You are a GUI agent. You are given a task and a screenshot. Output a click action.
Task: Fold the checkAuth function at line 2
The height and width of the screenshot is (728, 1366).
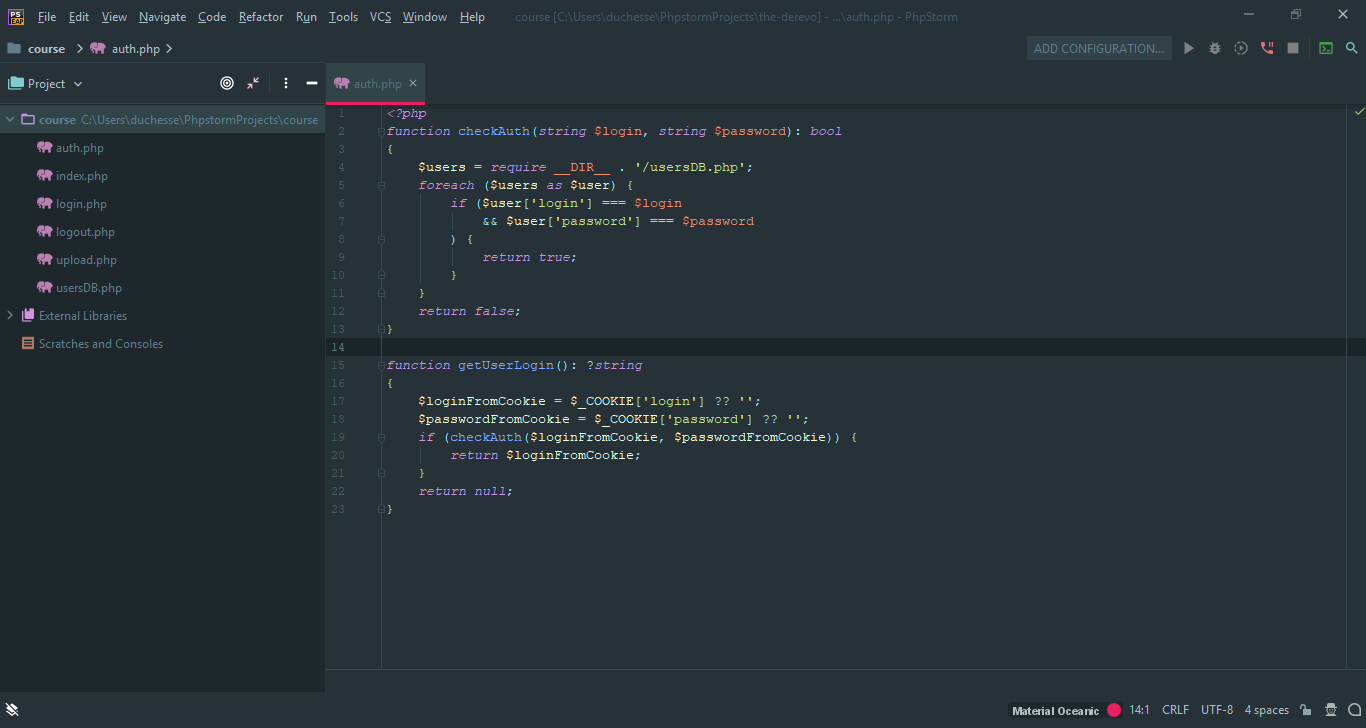382,131
